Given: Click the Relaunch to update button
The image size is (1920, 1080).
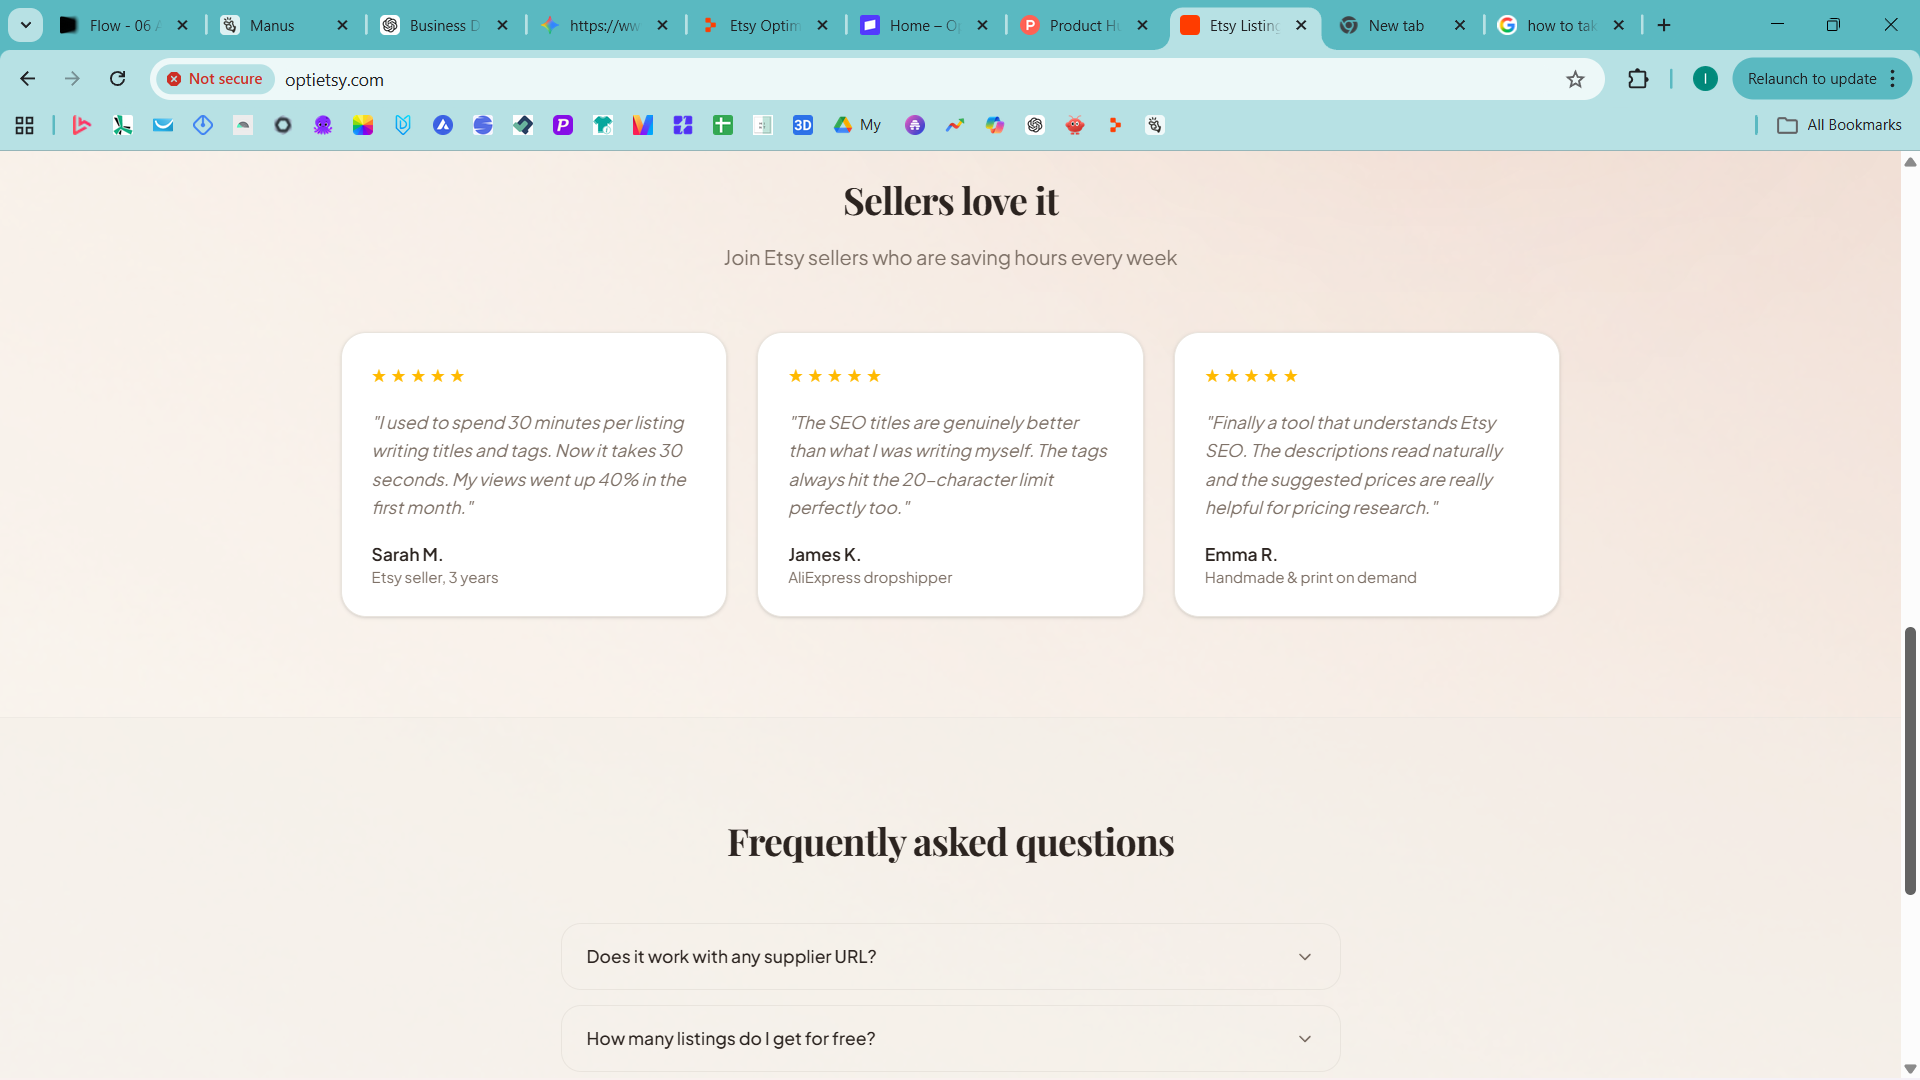Looking at the screenshot, I should tap(1812, 78).
